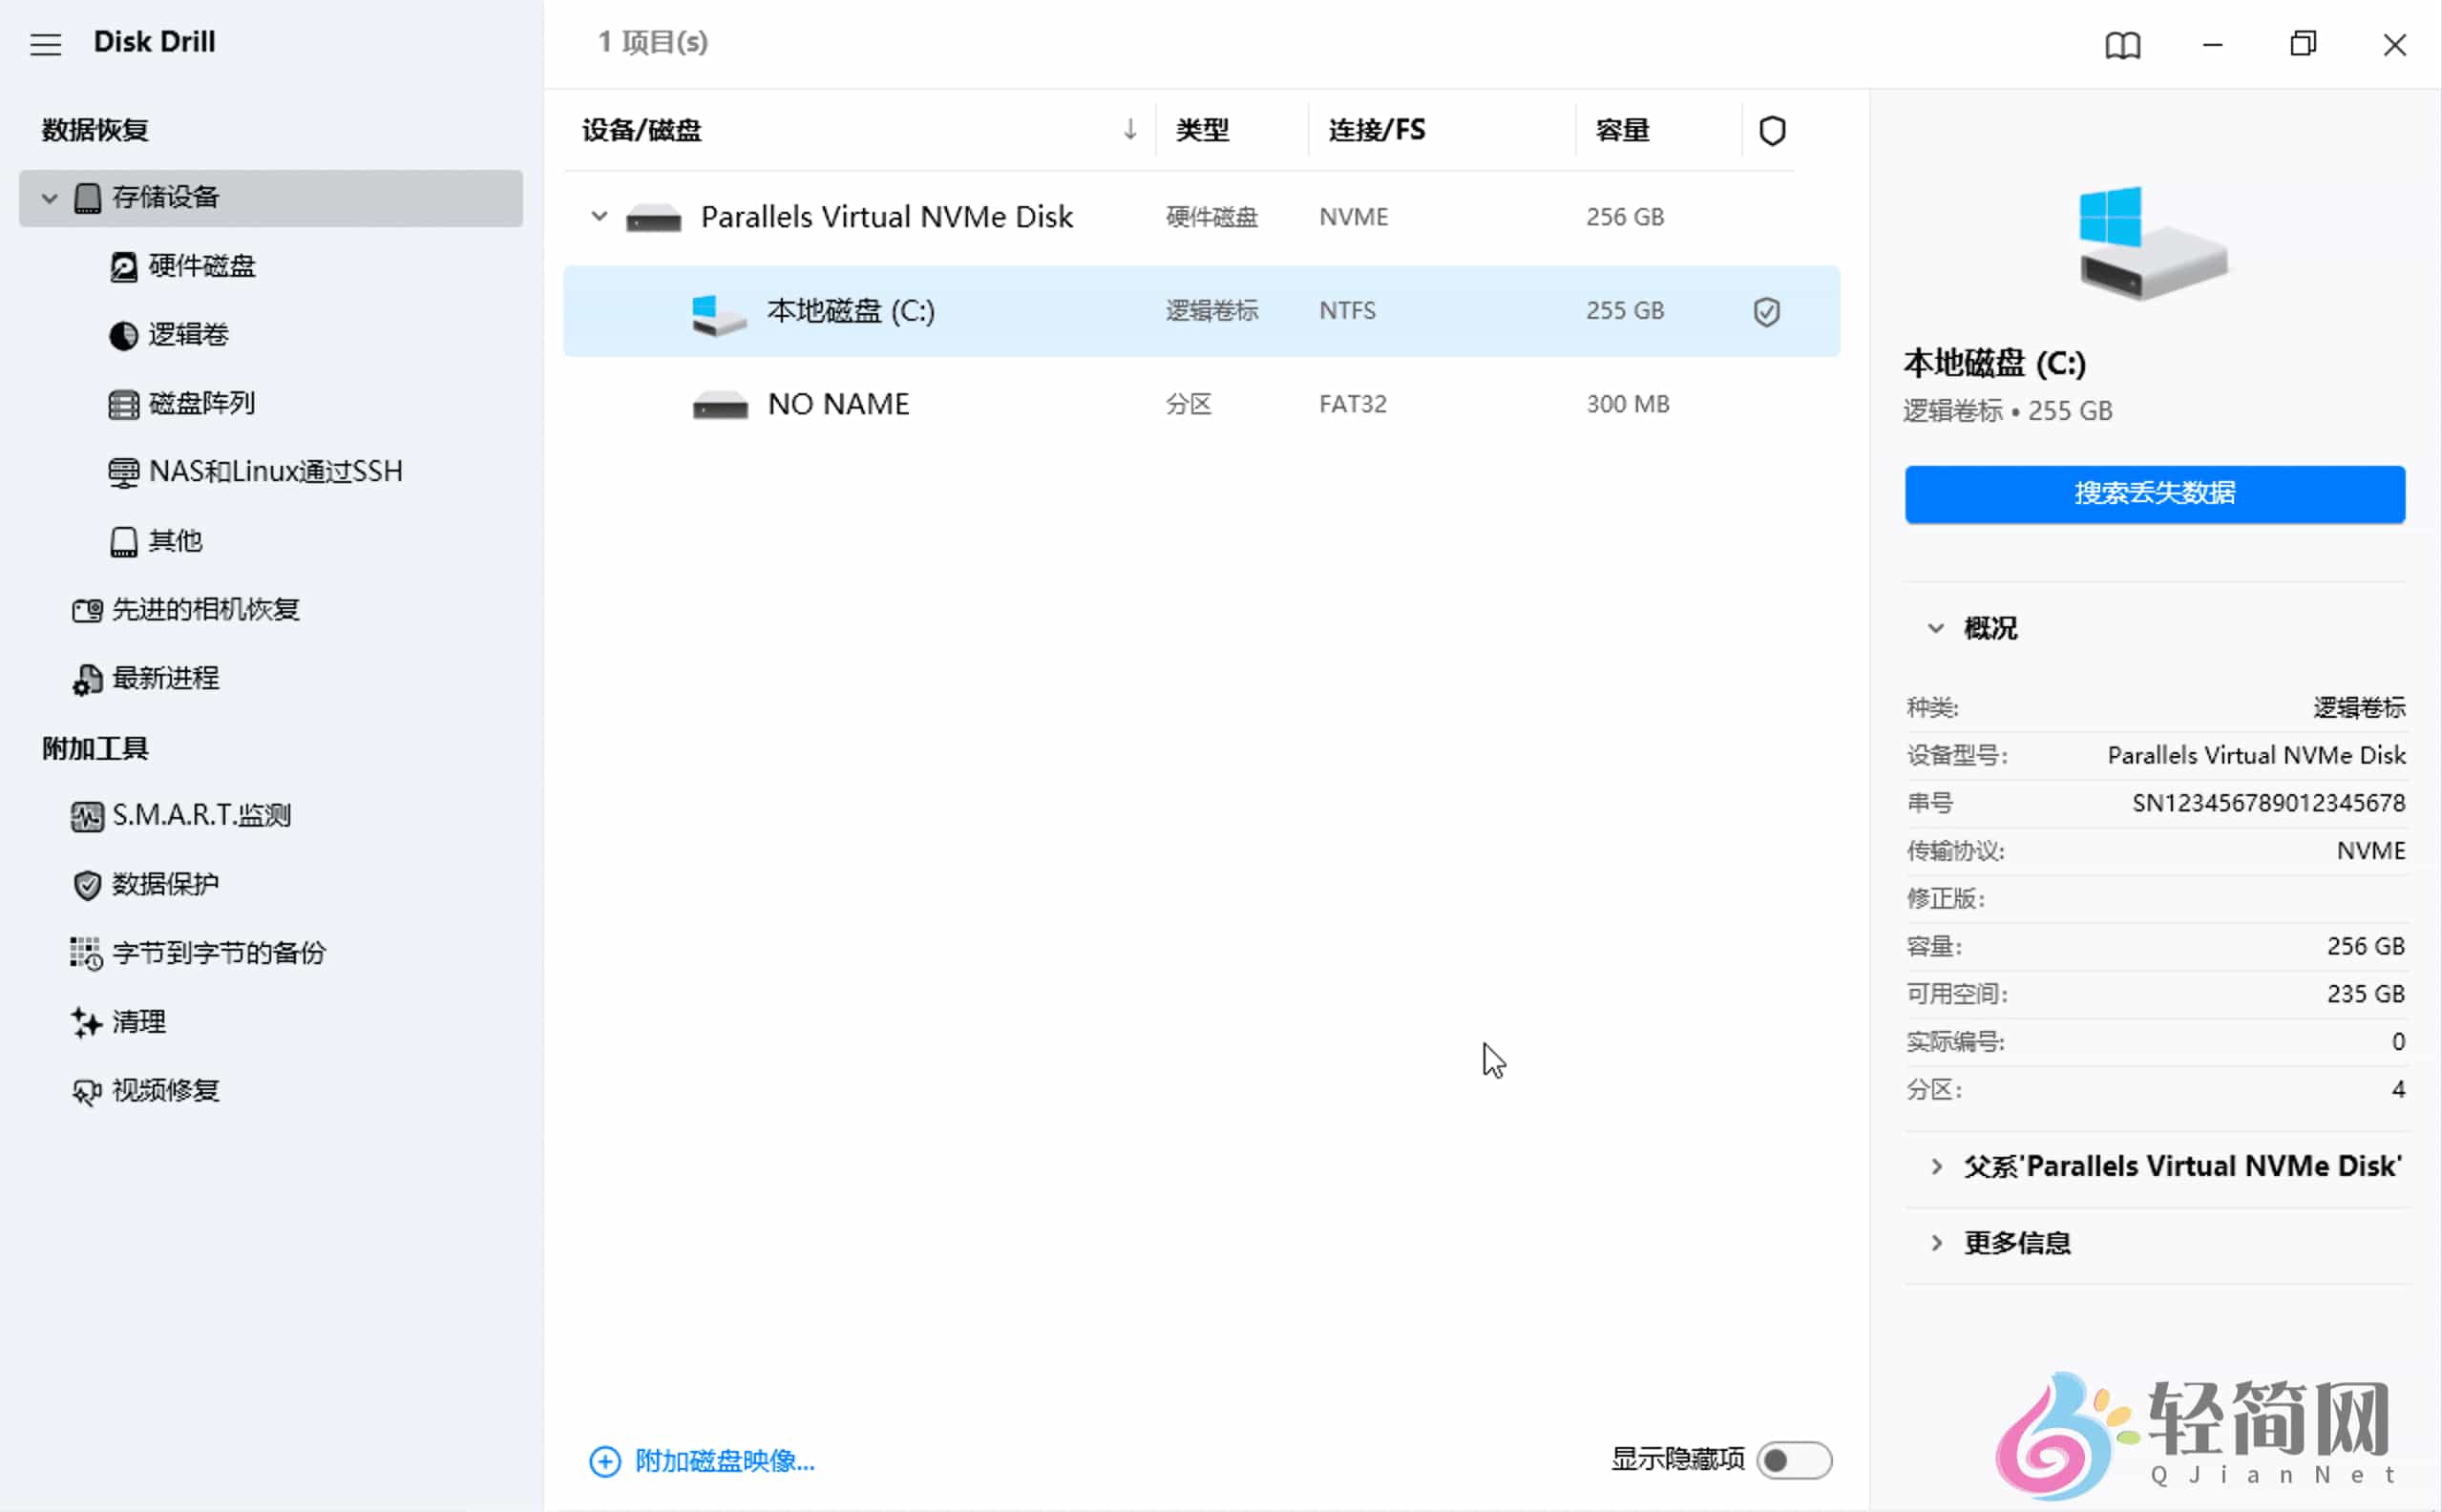Click the advanced camera recovery icon
This screenshot has width=2442, height=1512.
click(x=87, y=610)
